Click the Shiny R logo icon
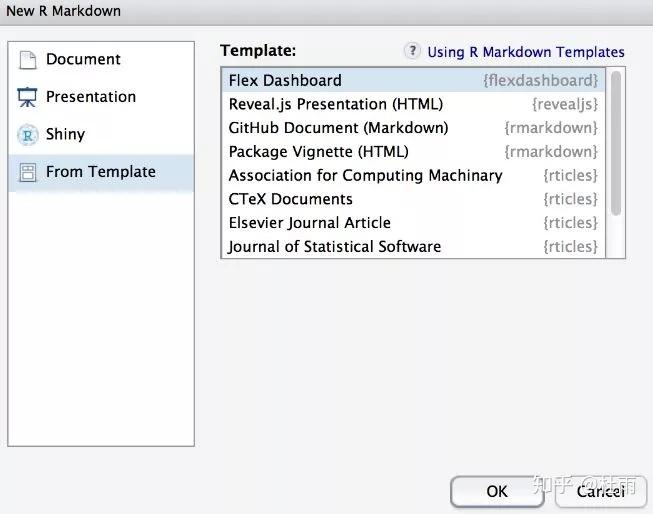This screenshot has height=514, width=653. click(27, 135)
